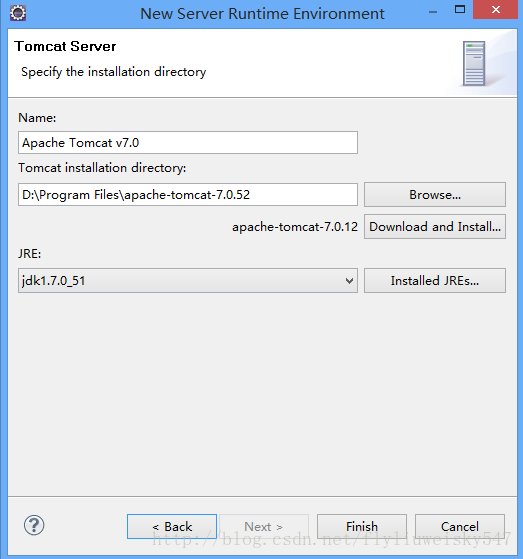523x559 pixels.
Task: Click the apache-tomcat-7.0.12 label
Action: [x=295, y=227]
